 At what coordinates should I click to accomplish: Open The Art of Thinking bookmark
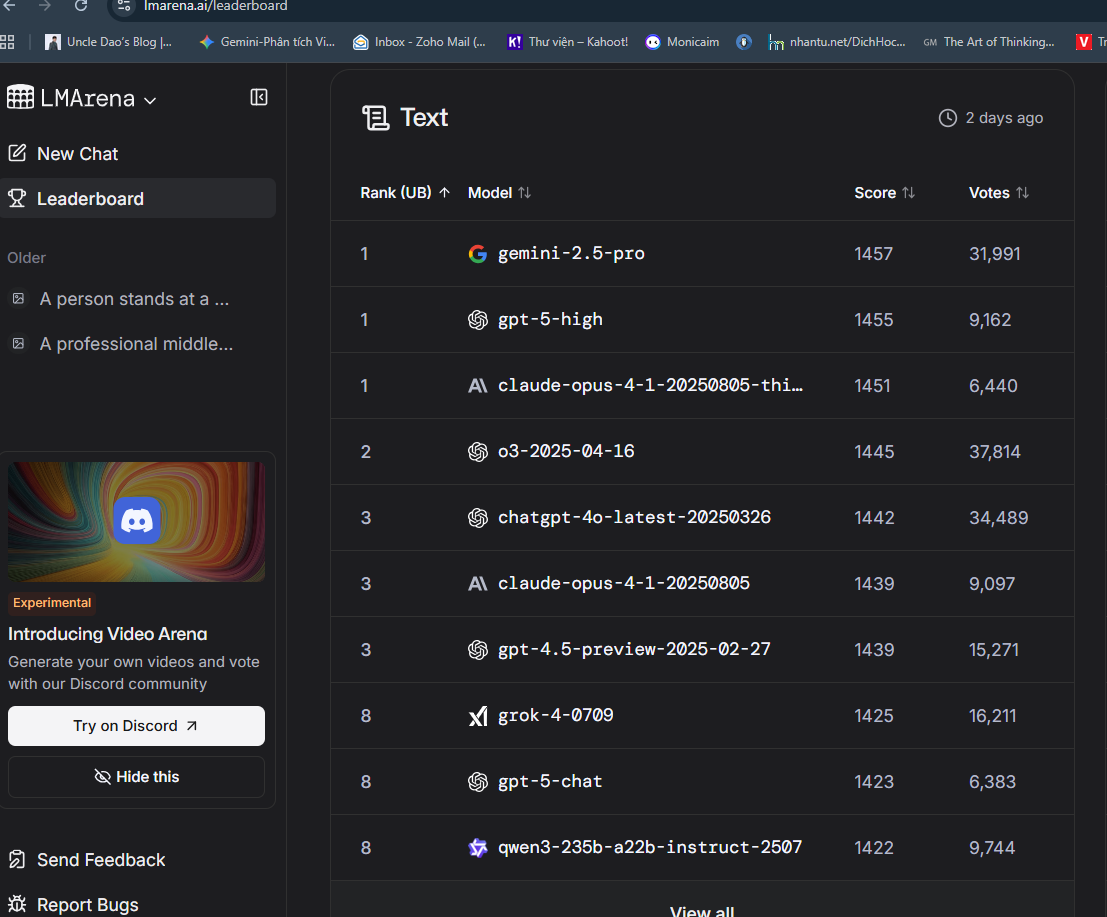pyautogui.click(x=988, y=42)
